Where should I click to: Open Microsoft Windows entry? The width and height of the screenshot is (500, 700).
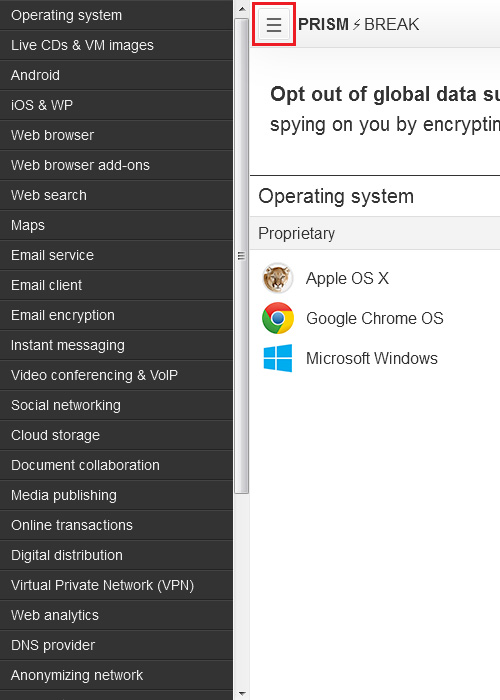click(x=372, y=358)
